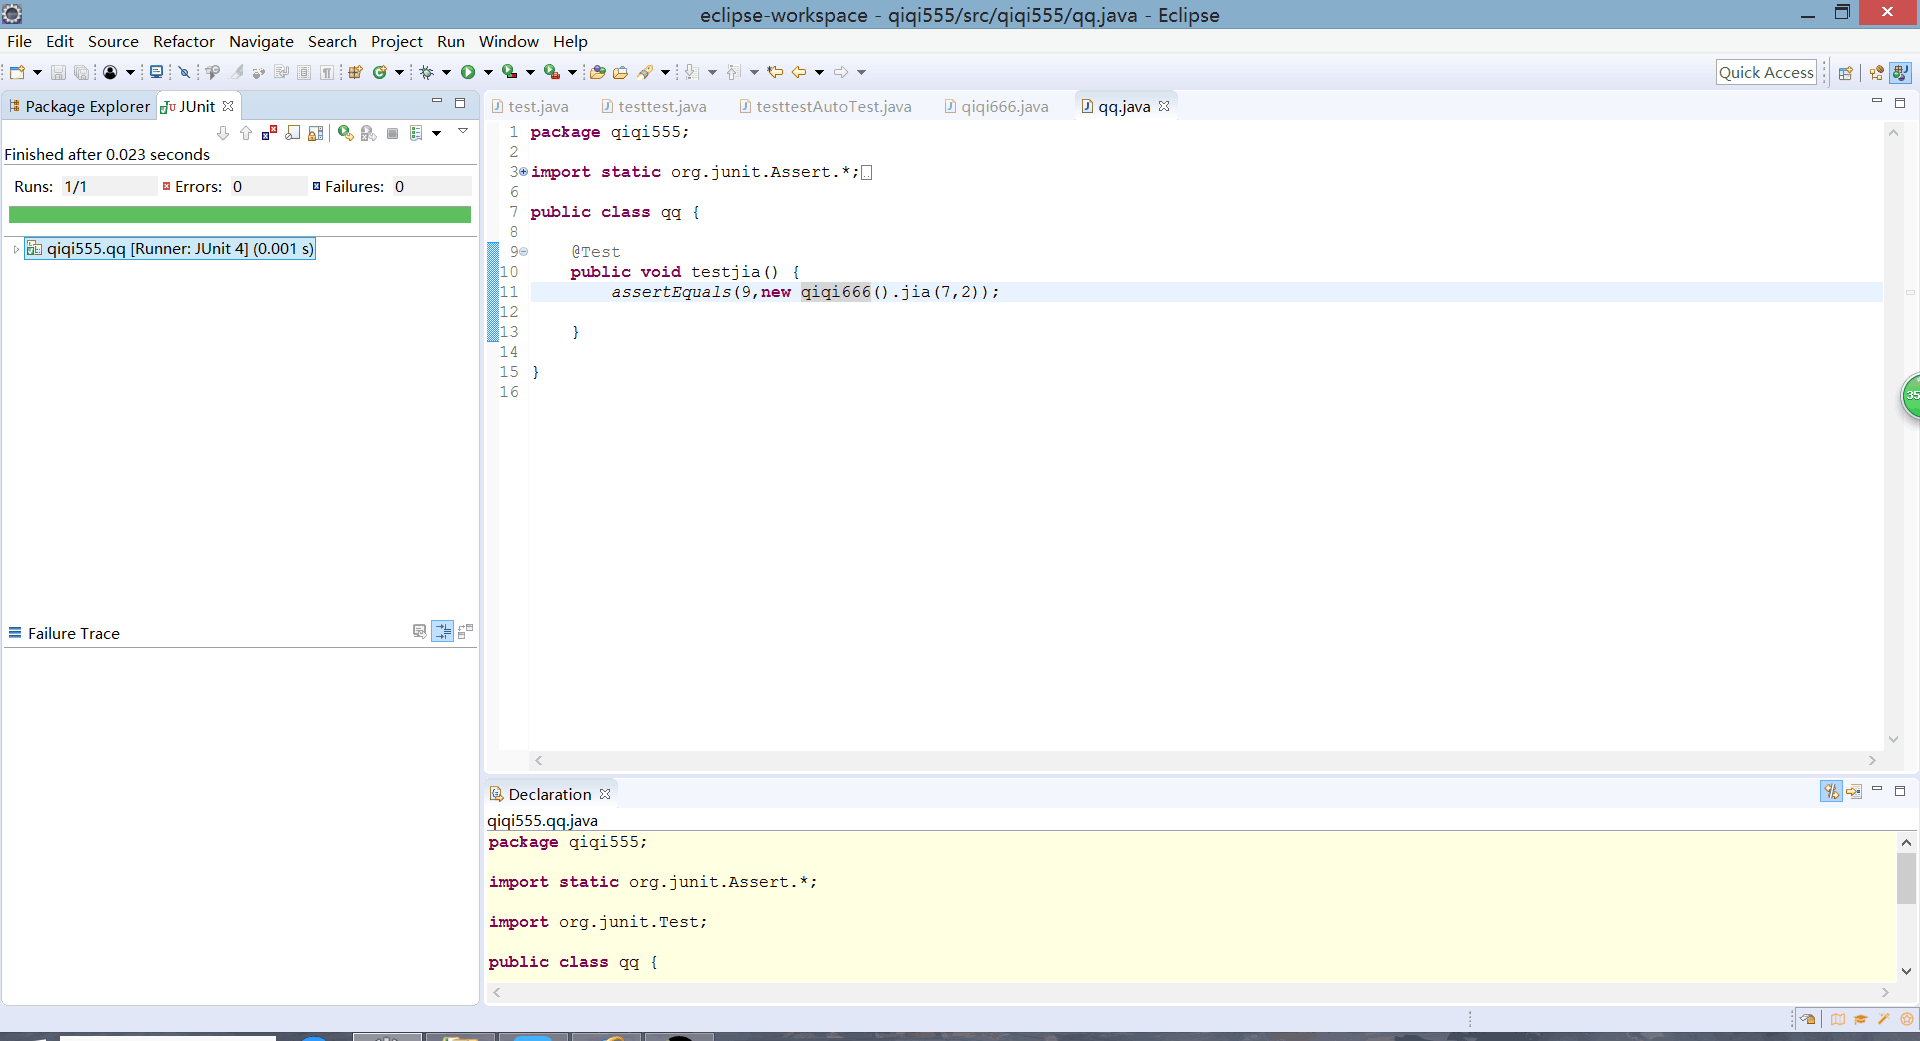1920x1041 pixels.
Task: Click the Save icon in the toolbar
Action: pyautogui.click(x=58, y=72)
